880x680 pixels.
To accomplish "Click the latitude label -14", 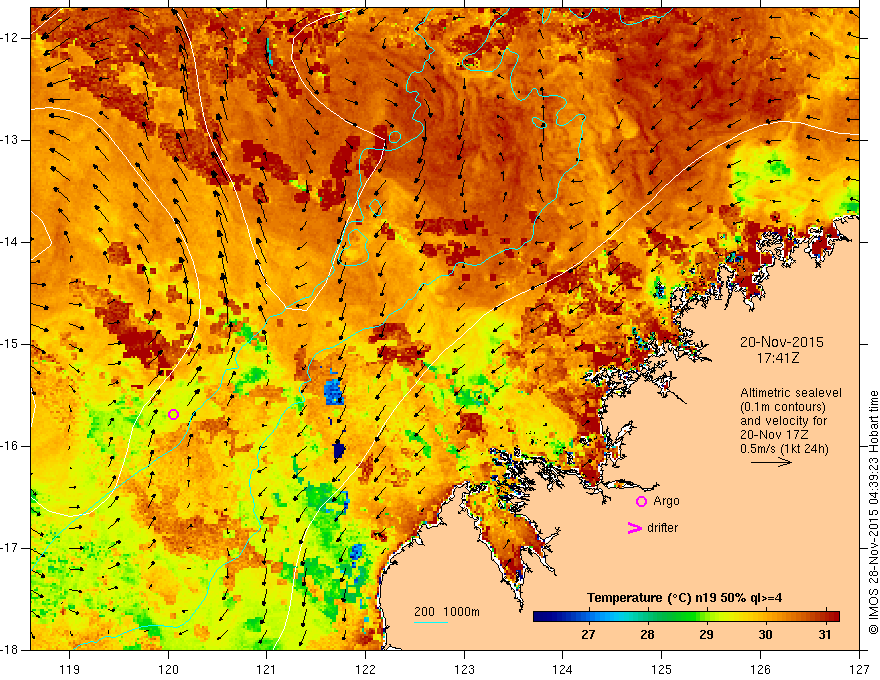I will coord(10,242).
